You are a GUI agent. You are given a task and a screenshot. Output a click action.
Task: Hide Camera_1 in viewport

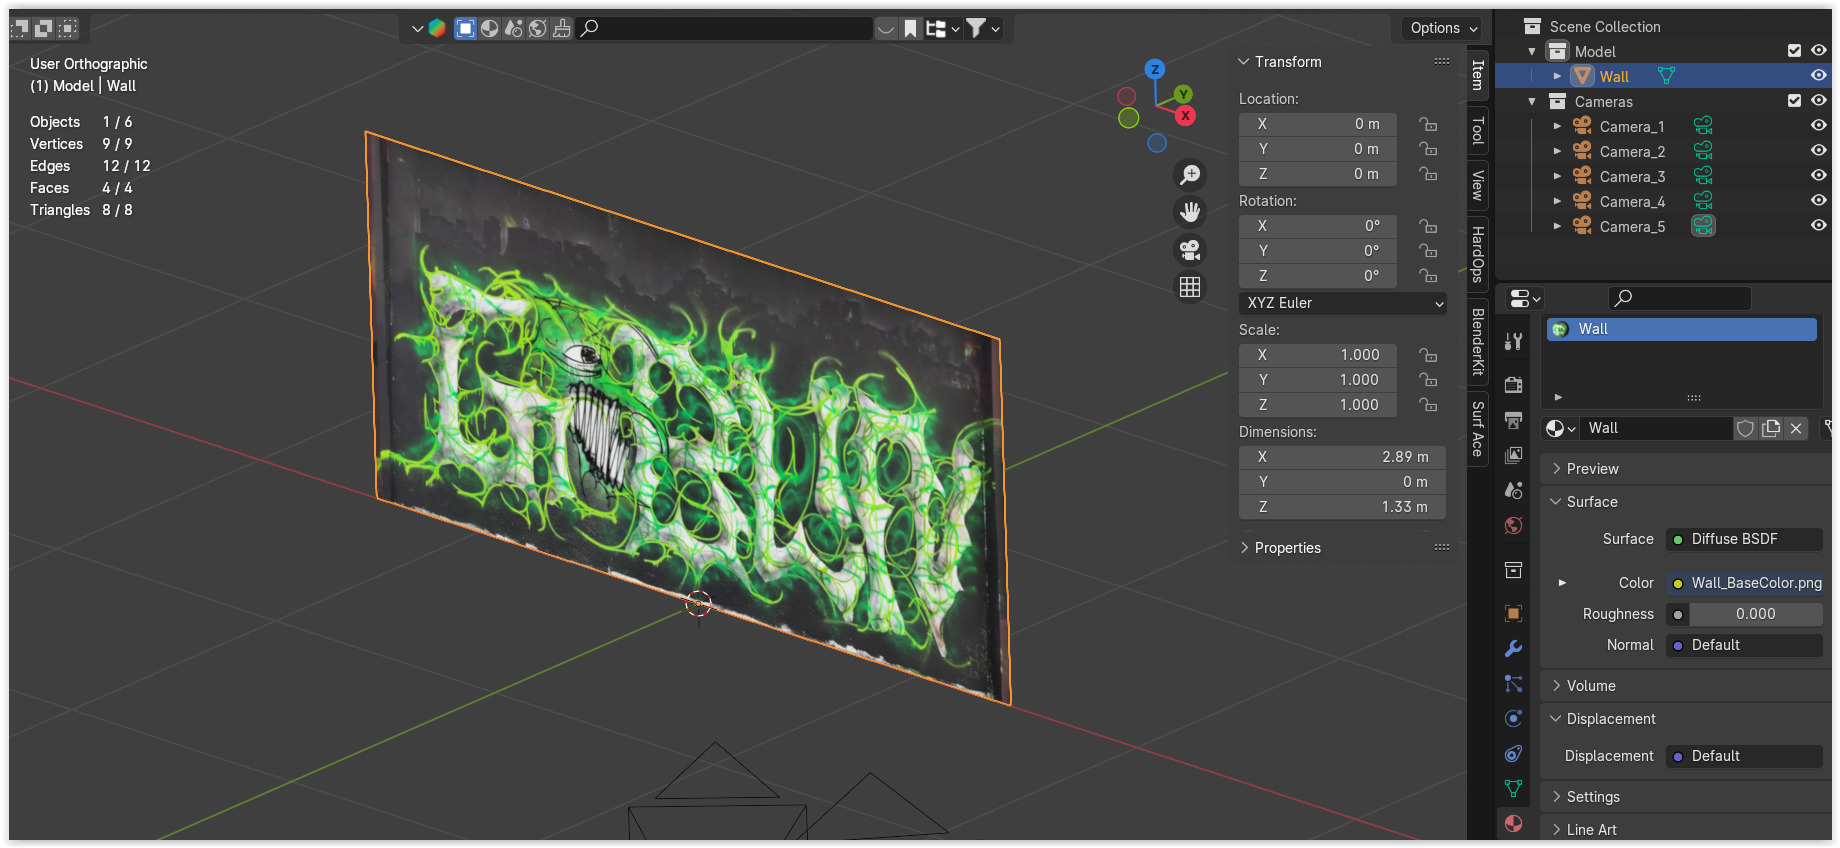point(1819,125)
